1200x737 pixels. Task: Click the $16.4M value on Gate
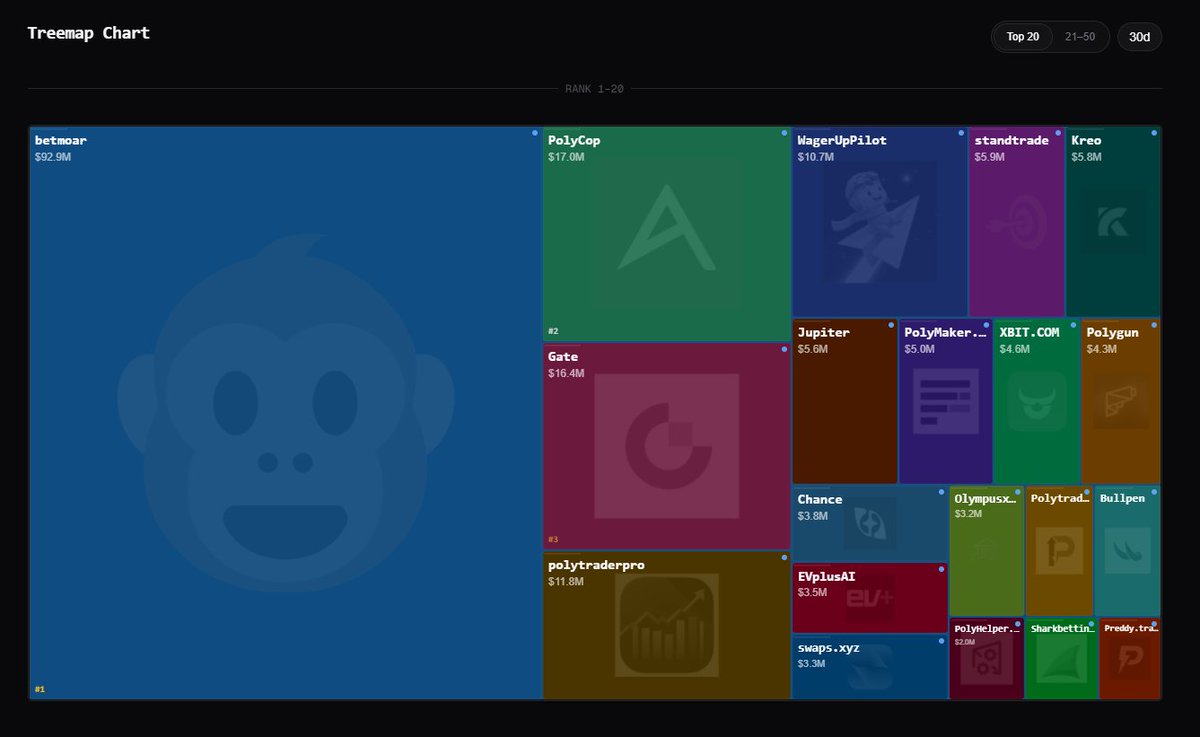coord(566,374)
